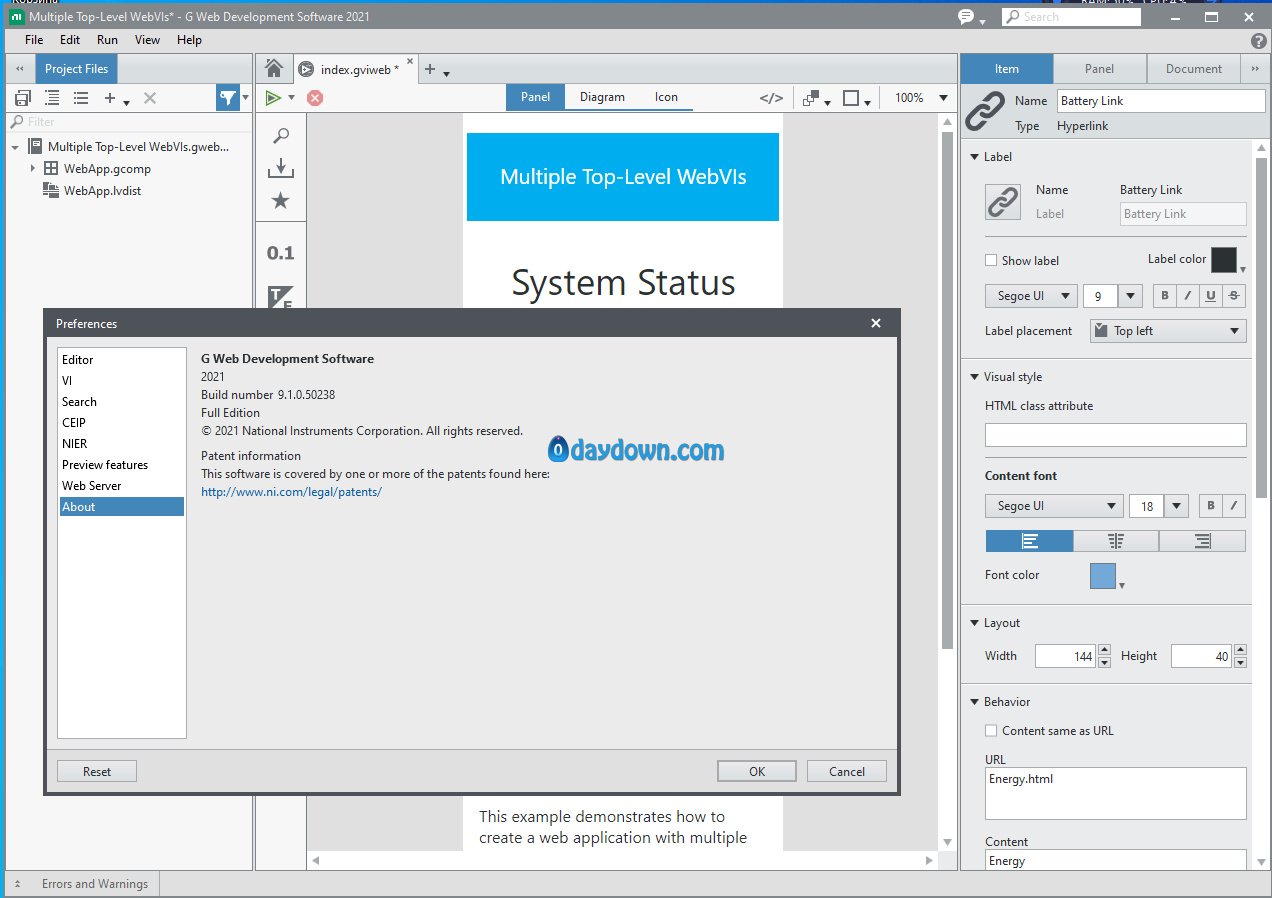Viewport: 1272px width, 898px height.
Task: Open the square-outline toolbar tool
Action: [x=851, y=98]
